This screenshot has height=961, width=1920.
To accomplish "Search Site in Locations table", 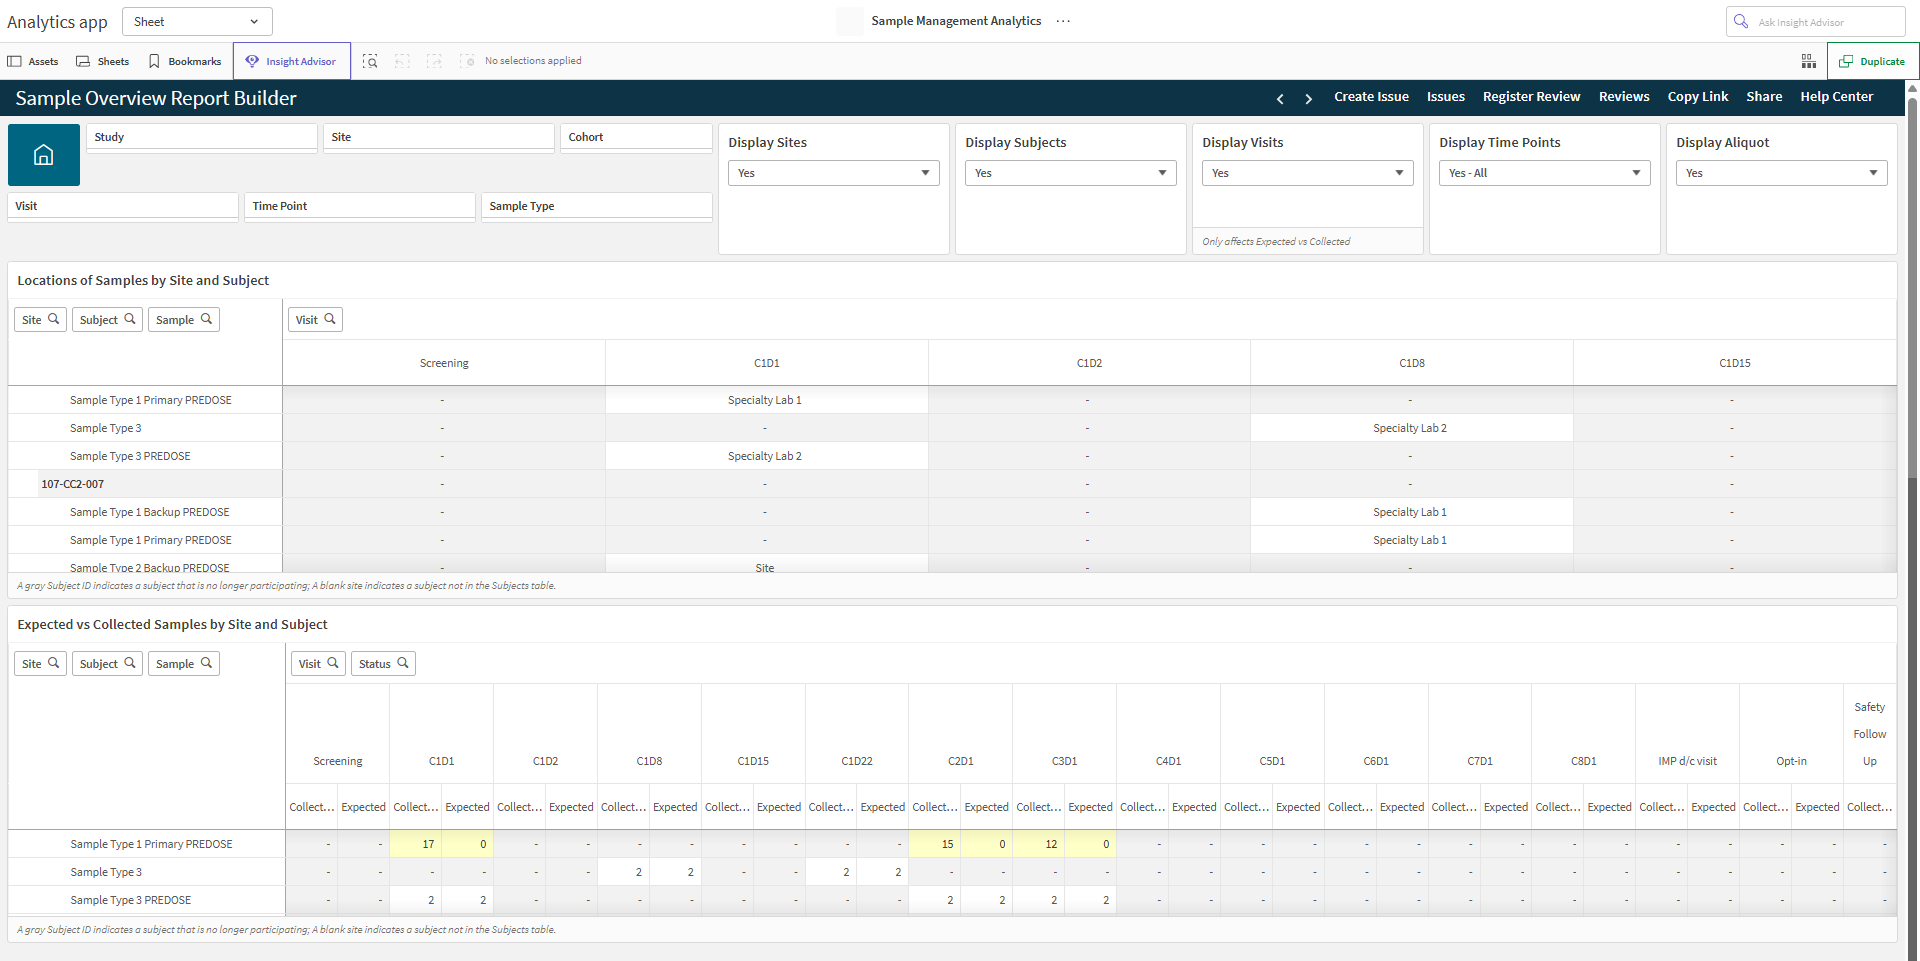I will [x=41, y=320].
